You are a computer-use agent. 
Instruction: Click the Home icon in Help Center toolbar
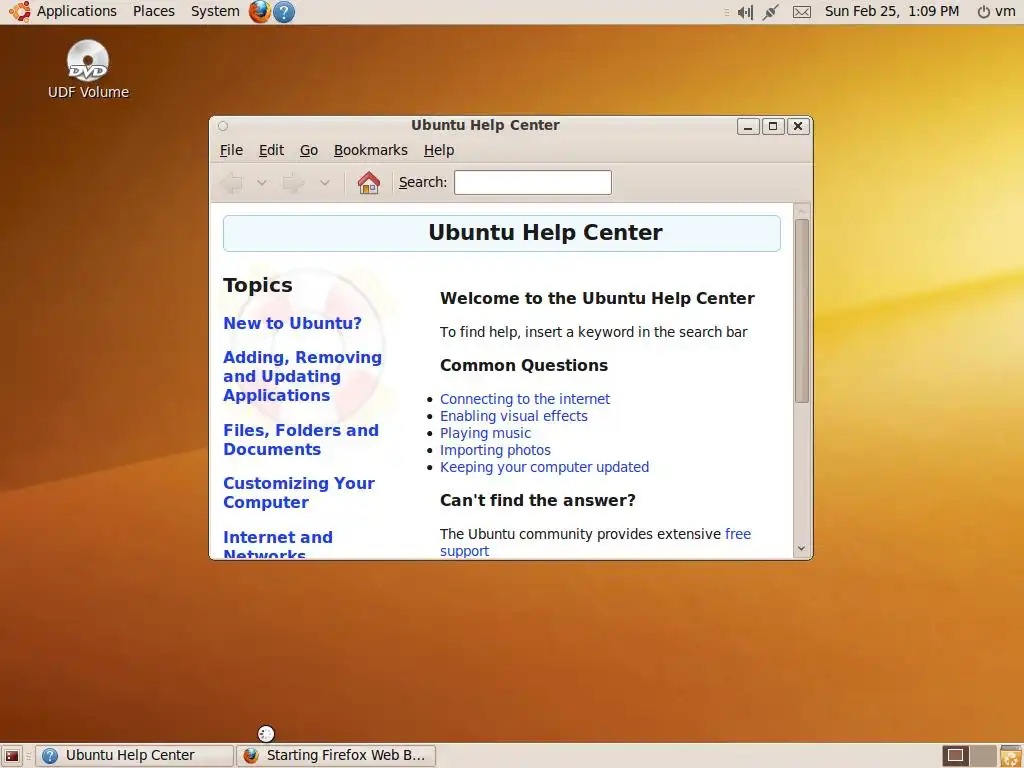(x=369, y=183)
